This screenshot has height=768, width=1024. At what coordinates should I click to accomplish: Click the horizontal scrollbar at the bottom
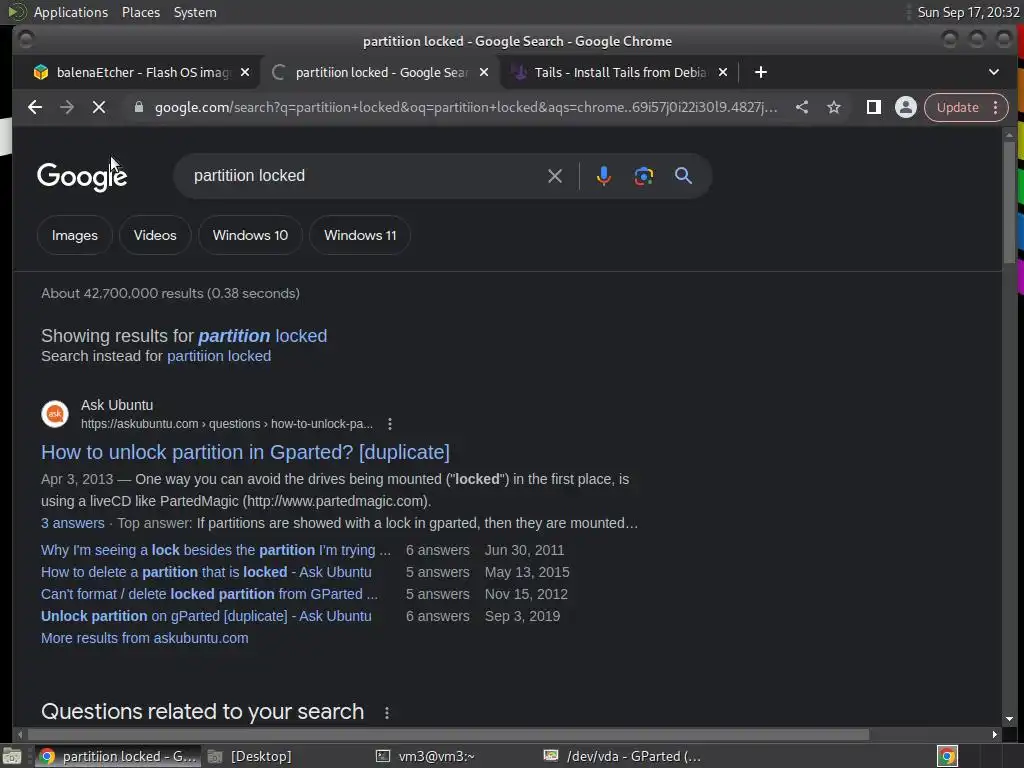click(x=448, y=735)
